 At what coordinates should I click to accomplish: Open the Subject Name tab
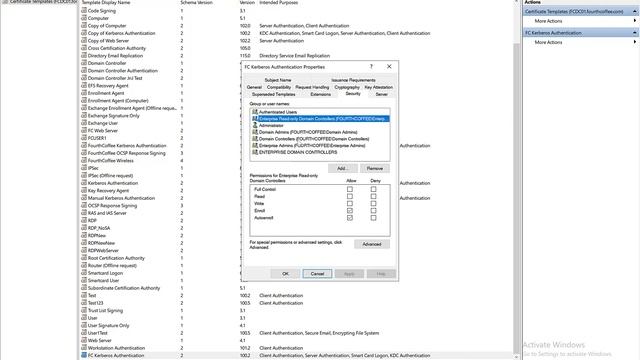[278, 80]
